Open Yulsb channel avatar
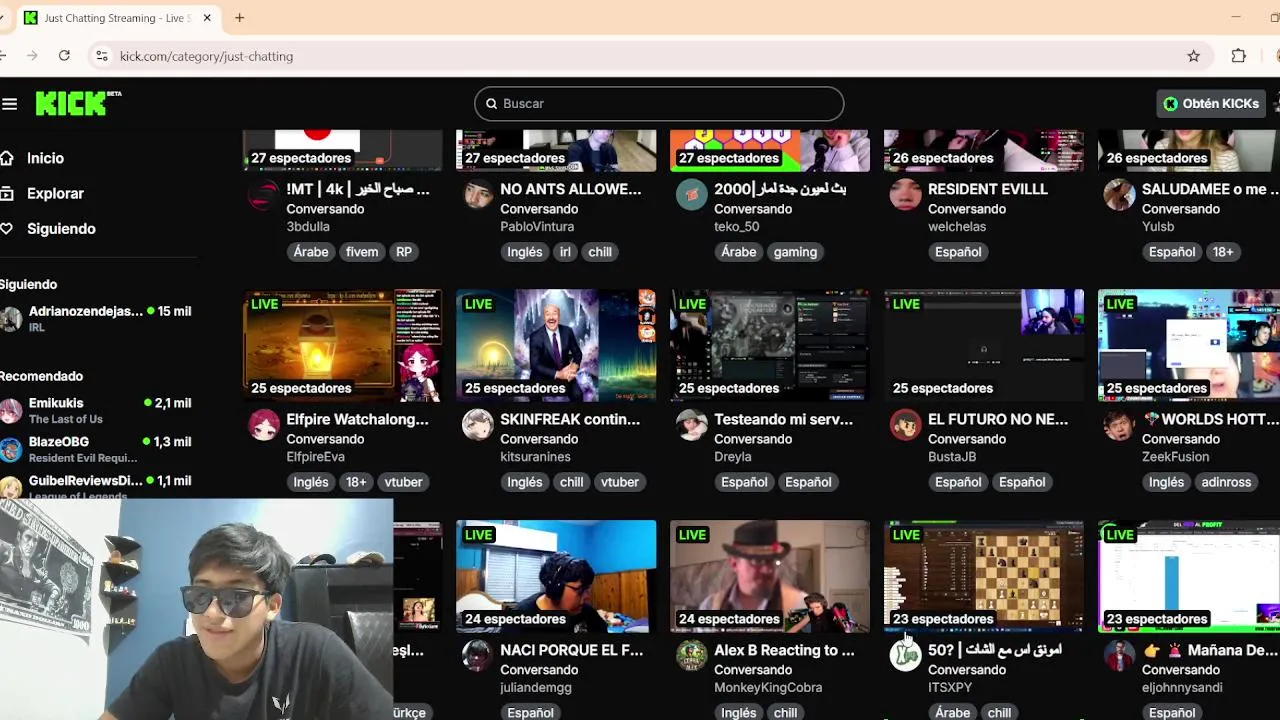1280x720 pixels. tap(1120, 195)
